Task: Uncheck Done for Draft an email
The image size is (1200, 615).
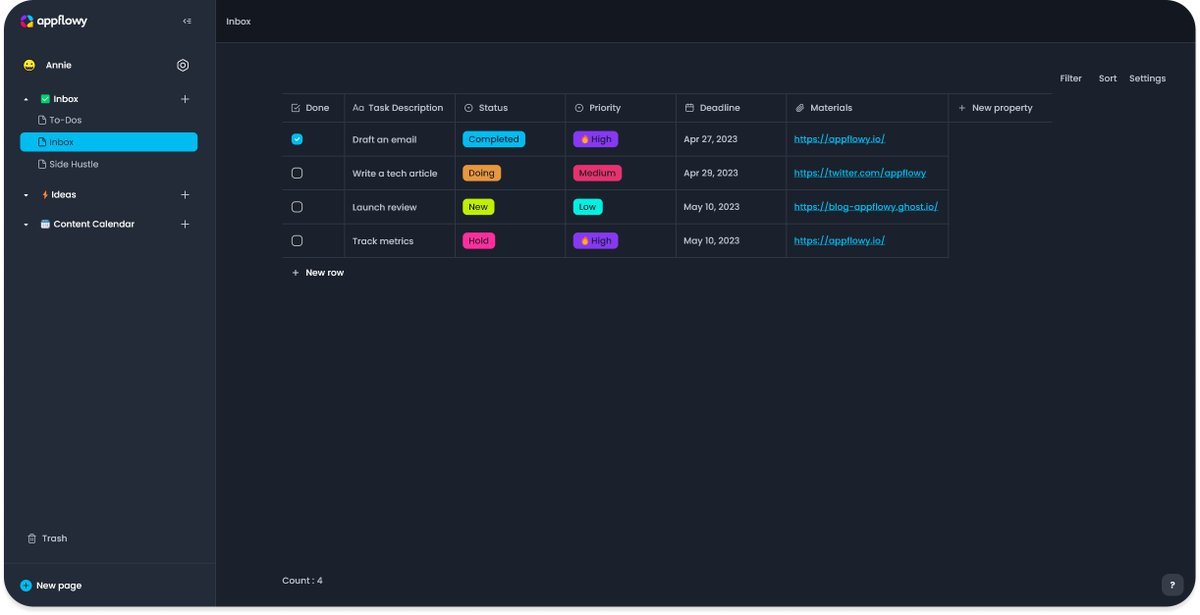Action: click(297, 139)
